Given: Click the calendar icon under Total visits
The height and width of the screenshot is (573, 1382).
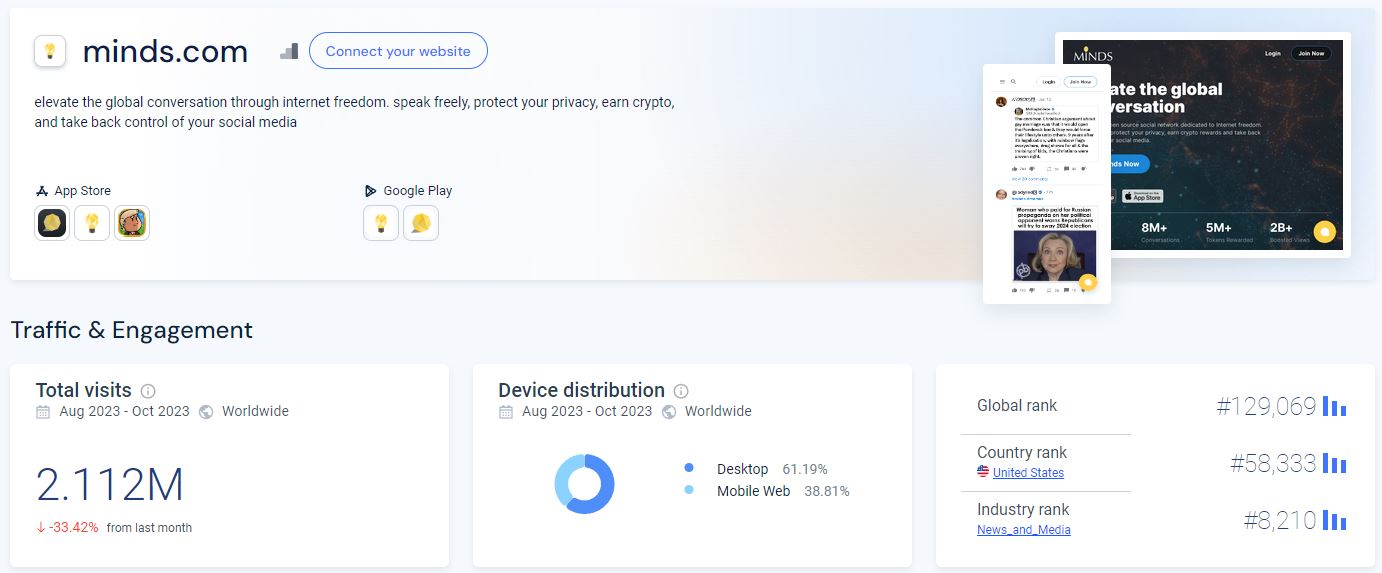Looking at the screenshot, I should (x=43, y=412).
